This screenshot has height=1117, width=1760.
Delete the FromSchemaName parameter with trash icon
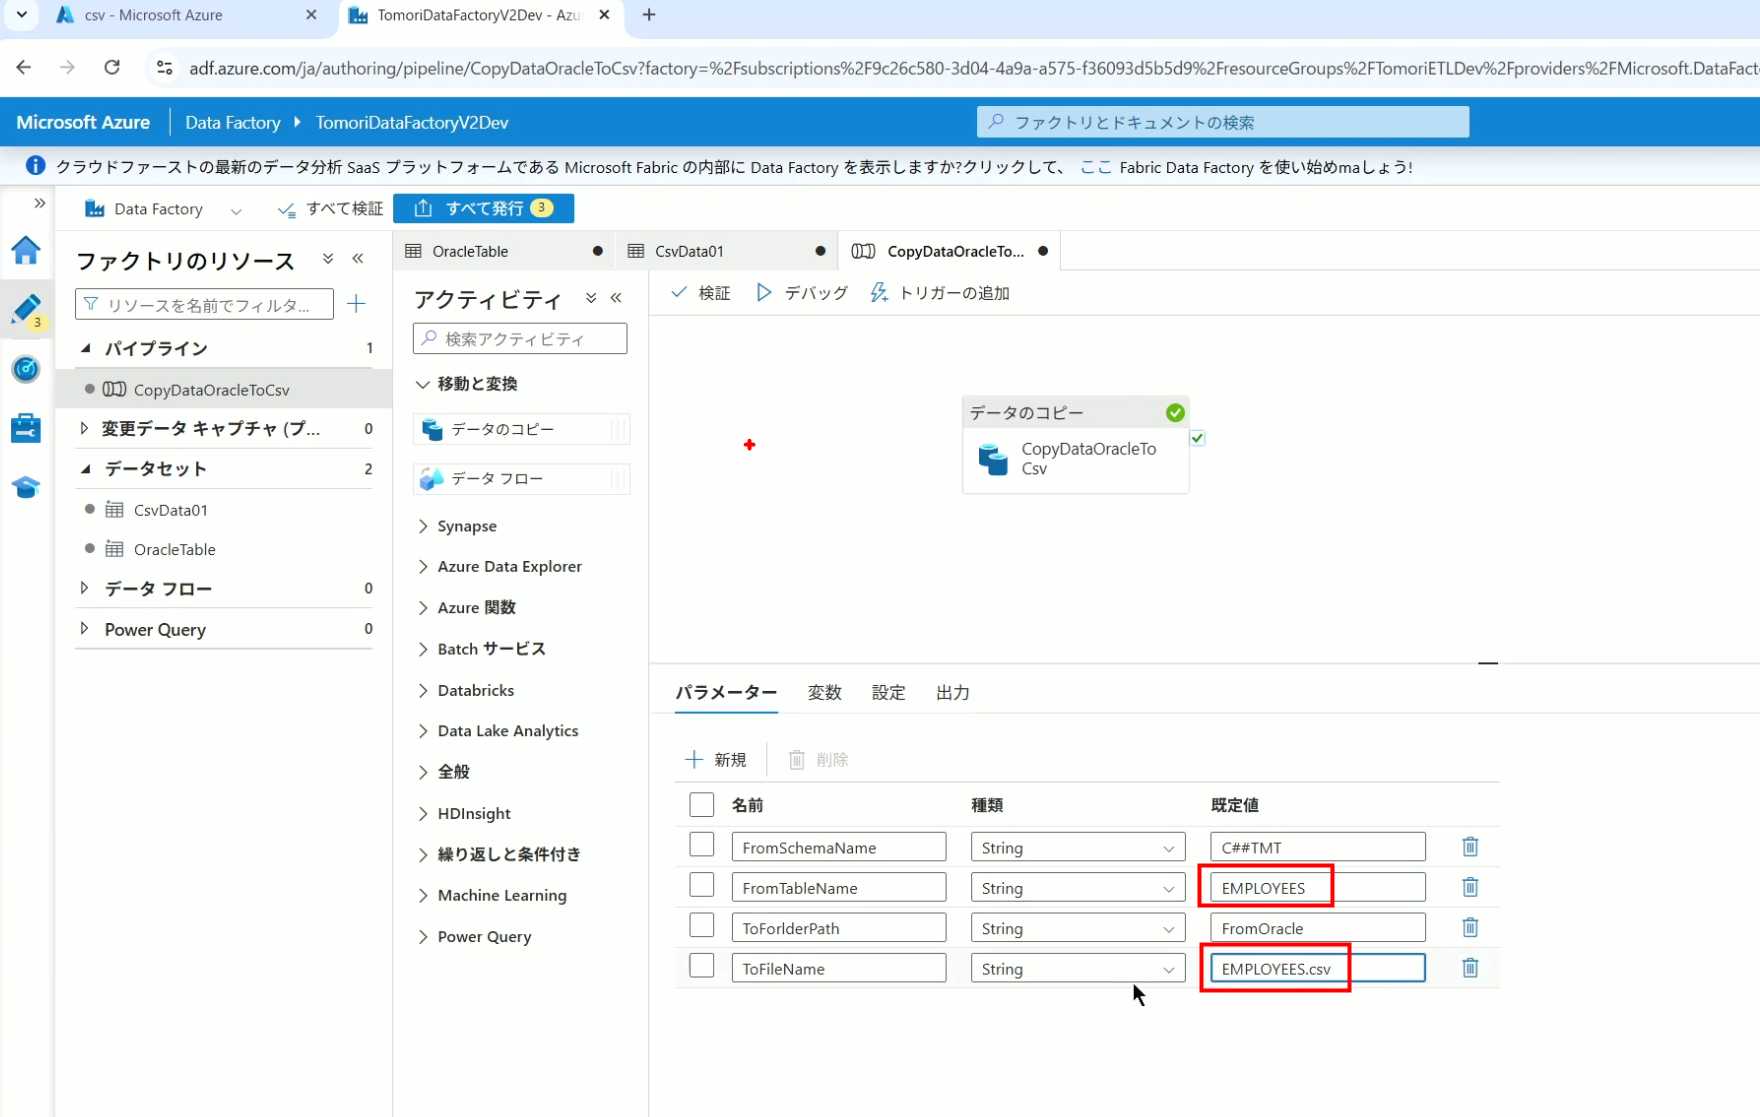pyautogui.click(x=1469, y=847)
